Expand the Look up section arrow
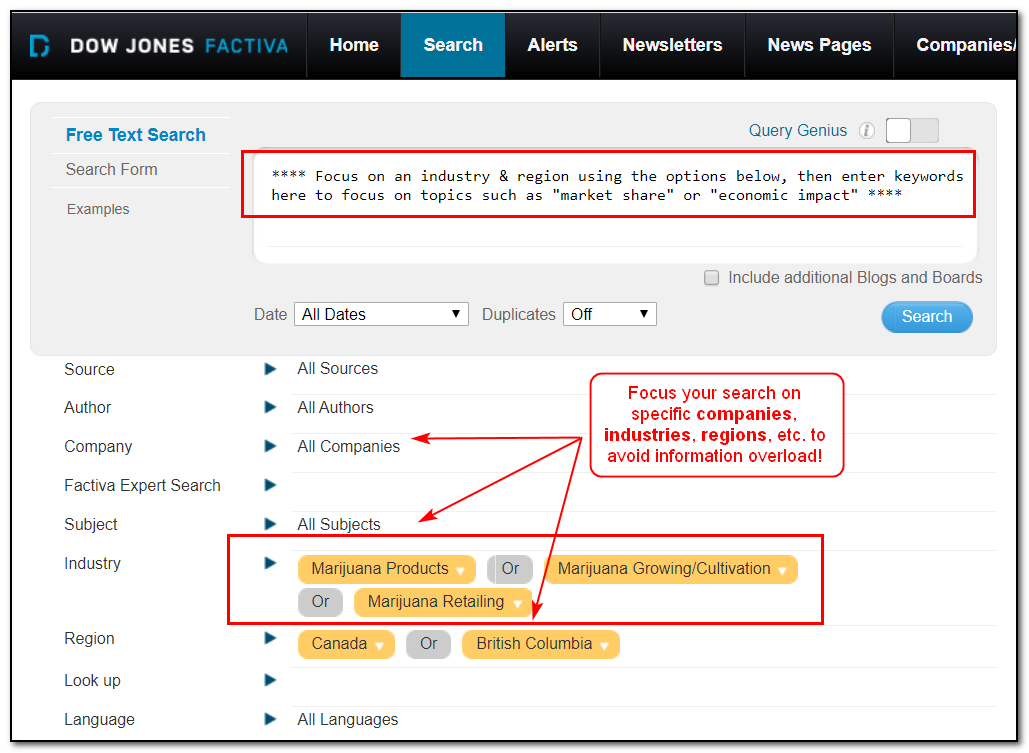This screenshot has width=1029, height=753. pyautogui.click(x=270, y=680)
